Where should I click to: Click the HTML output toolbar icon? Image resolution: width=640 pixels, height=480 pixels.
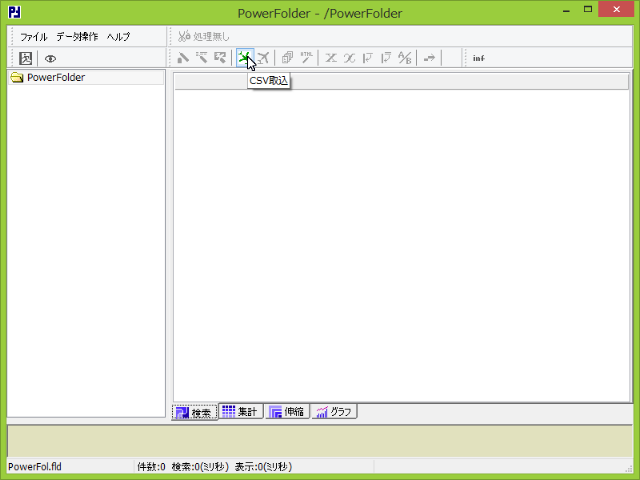point(306,58)
